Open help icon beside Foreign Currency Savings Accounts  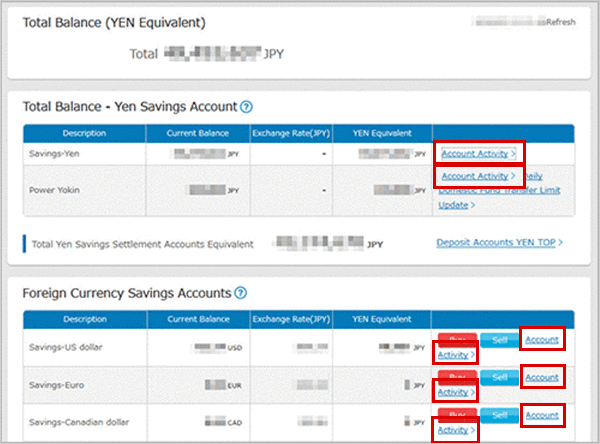240,293
